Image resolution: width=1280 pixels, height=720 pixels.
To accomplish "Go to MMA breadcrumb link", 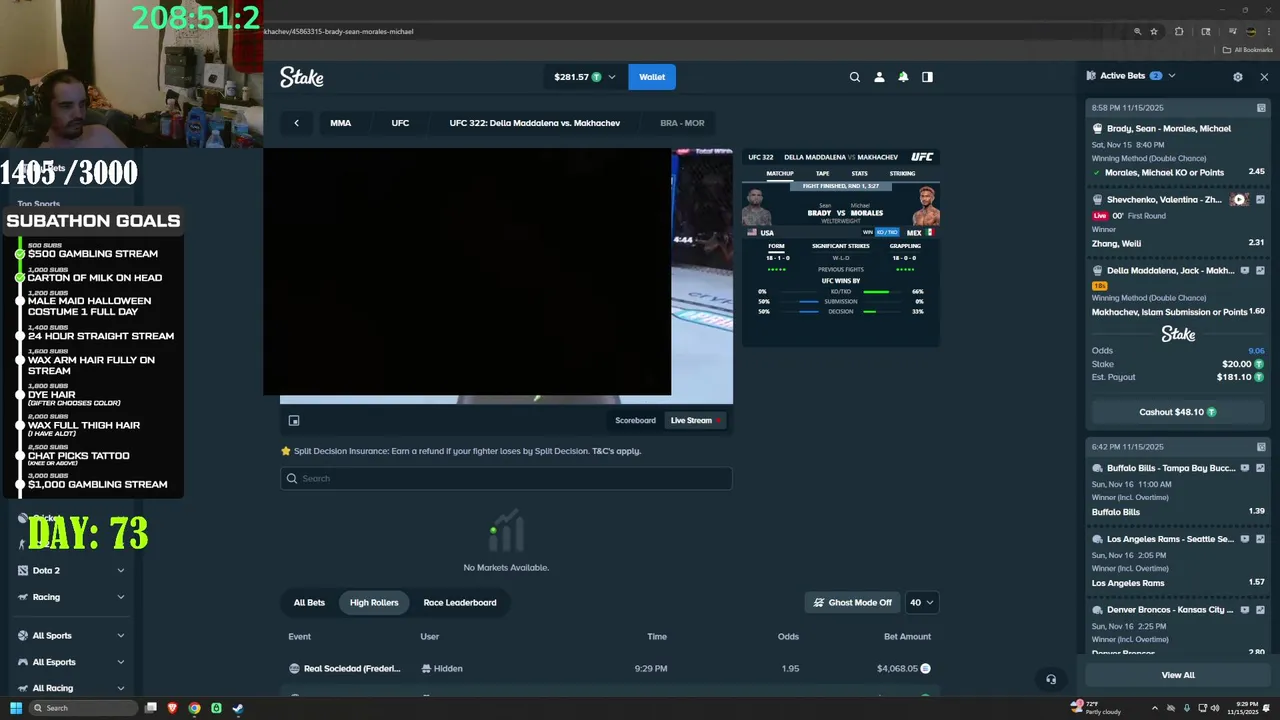I will pos(341,123).
